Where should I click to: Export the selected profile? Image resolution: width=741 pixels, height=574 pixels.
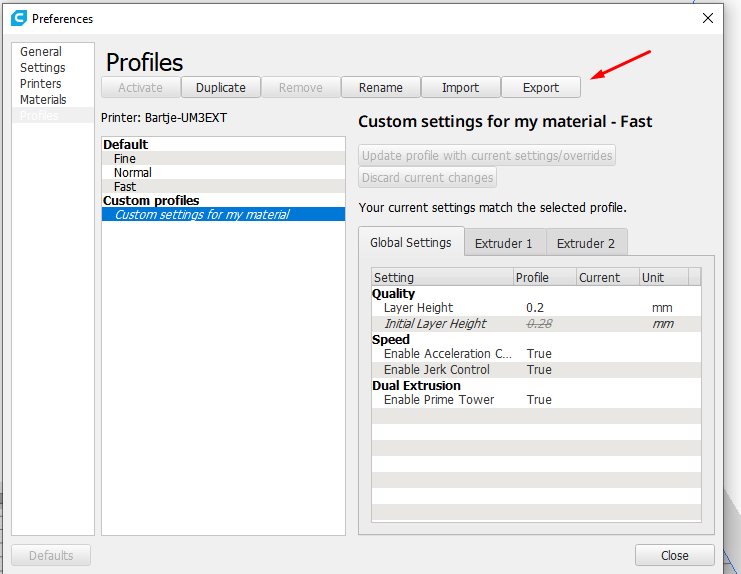(541, 88)
